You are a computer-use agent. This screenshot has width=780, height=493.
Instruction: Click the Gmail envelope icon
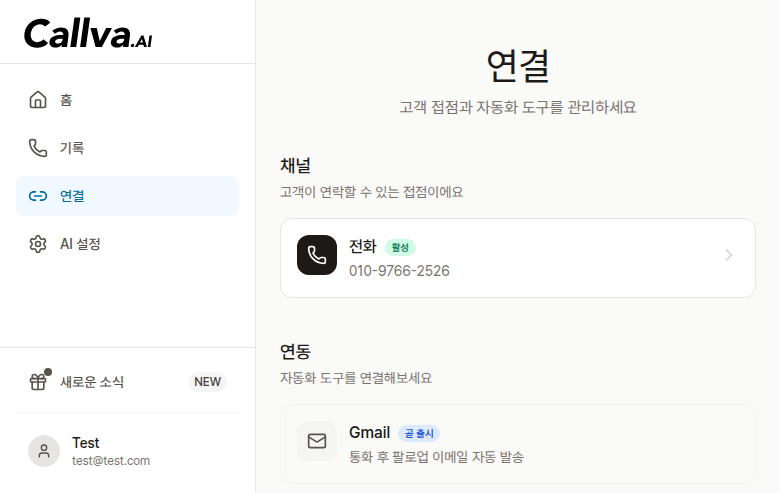tap(317, 441)
